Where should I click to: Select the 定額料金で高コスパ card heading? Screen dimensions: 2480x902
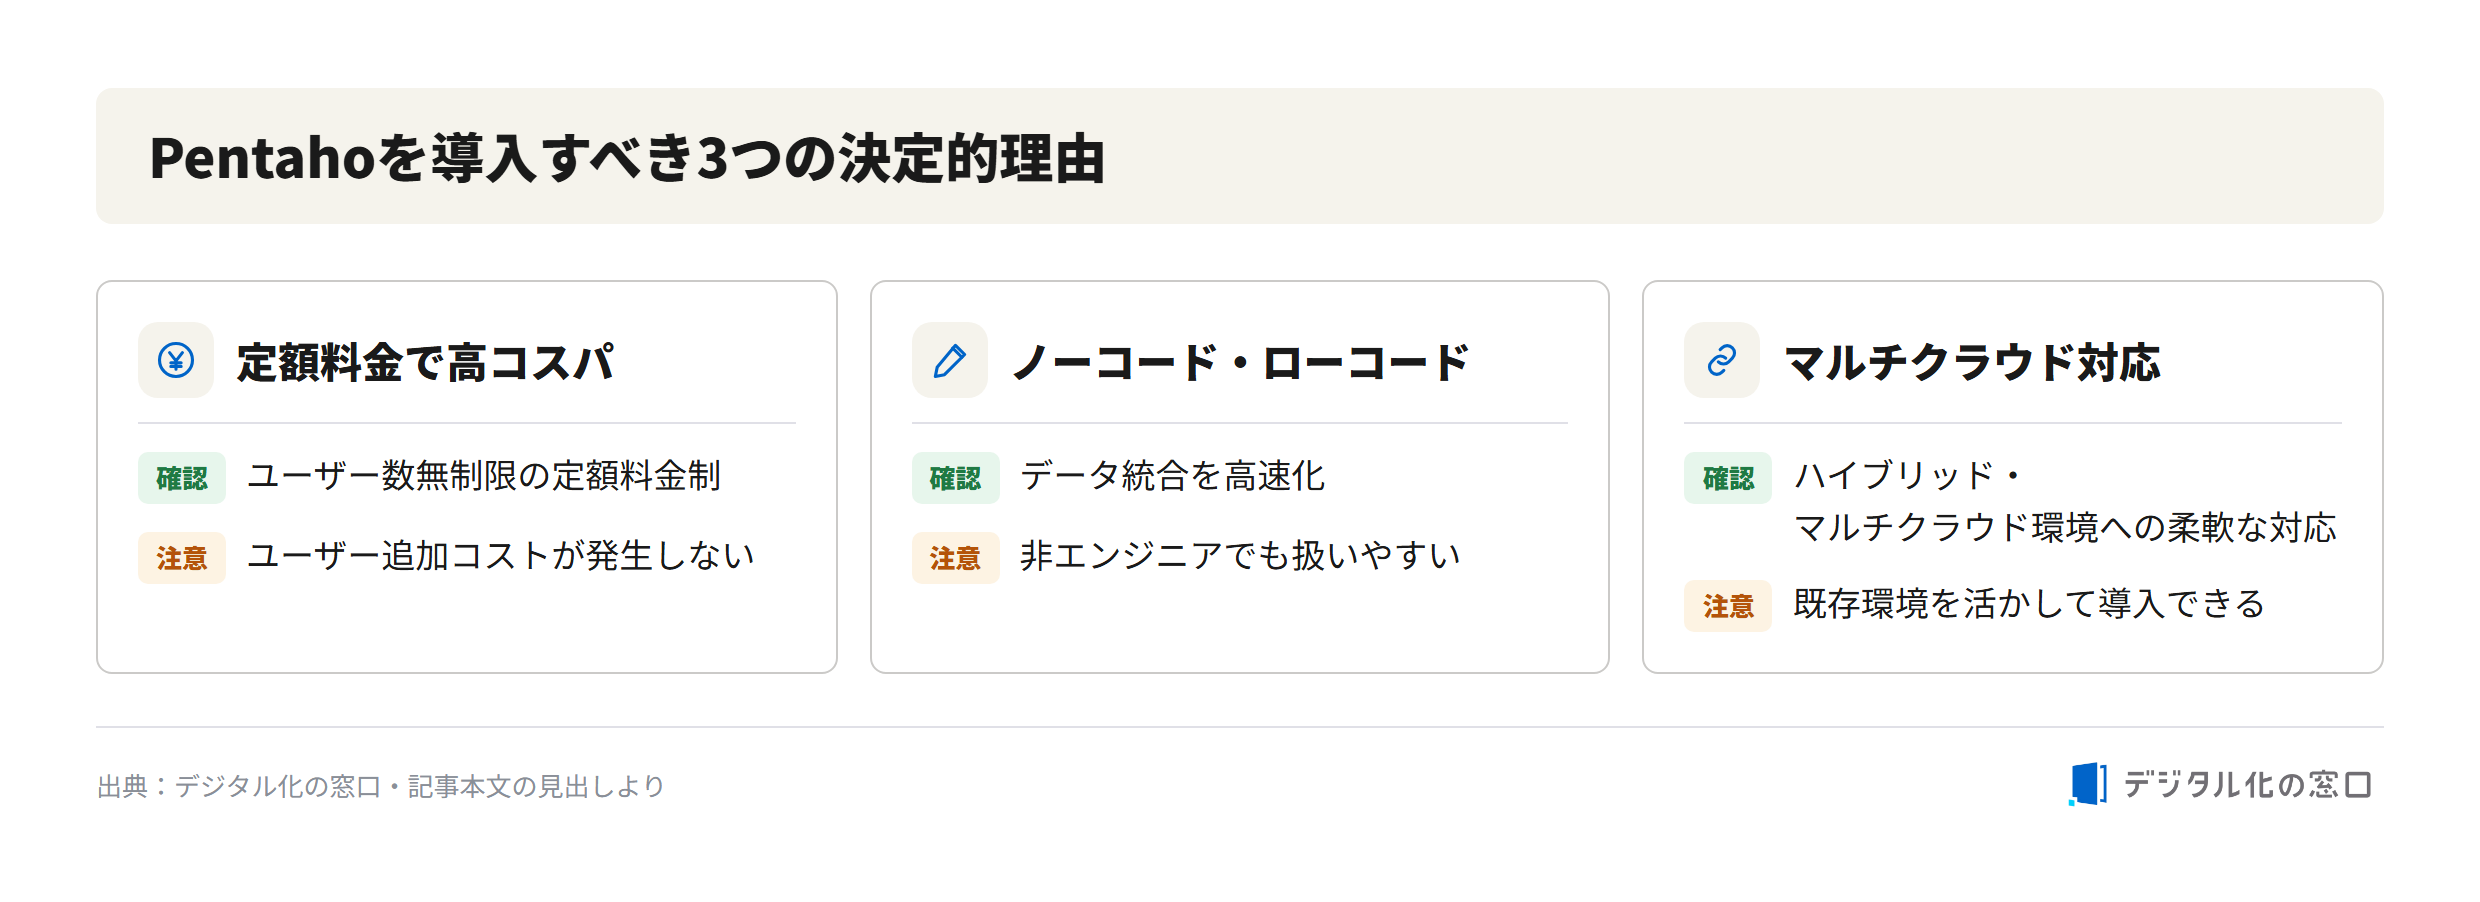(x=425, y=362)
